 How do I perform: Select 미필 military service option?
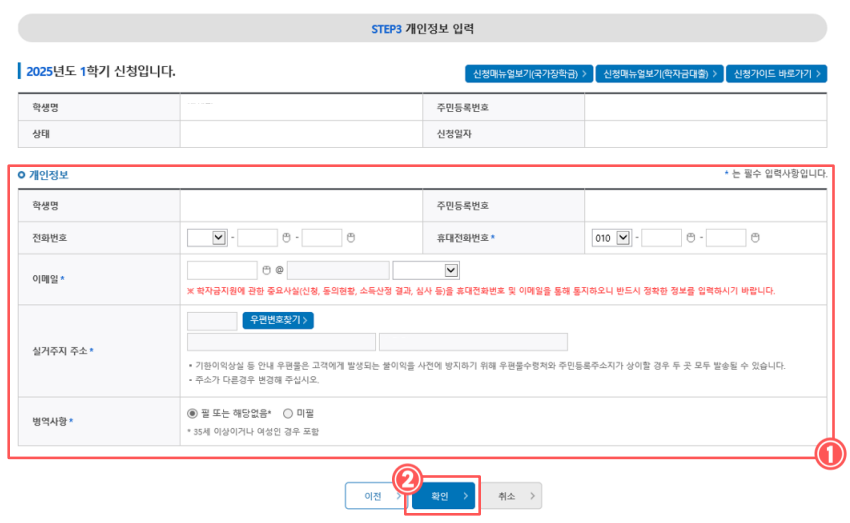[288, 414]
